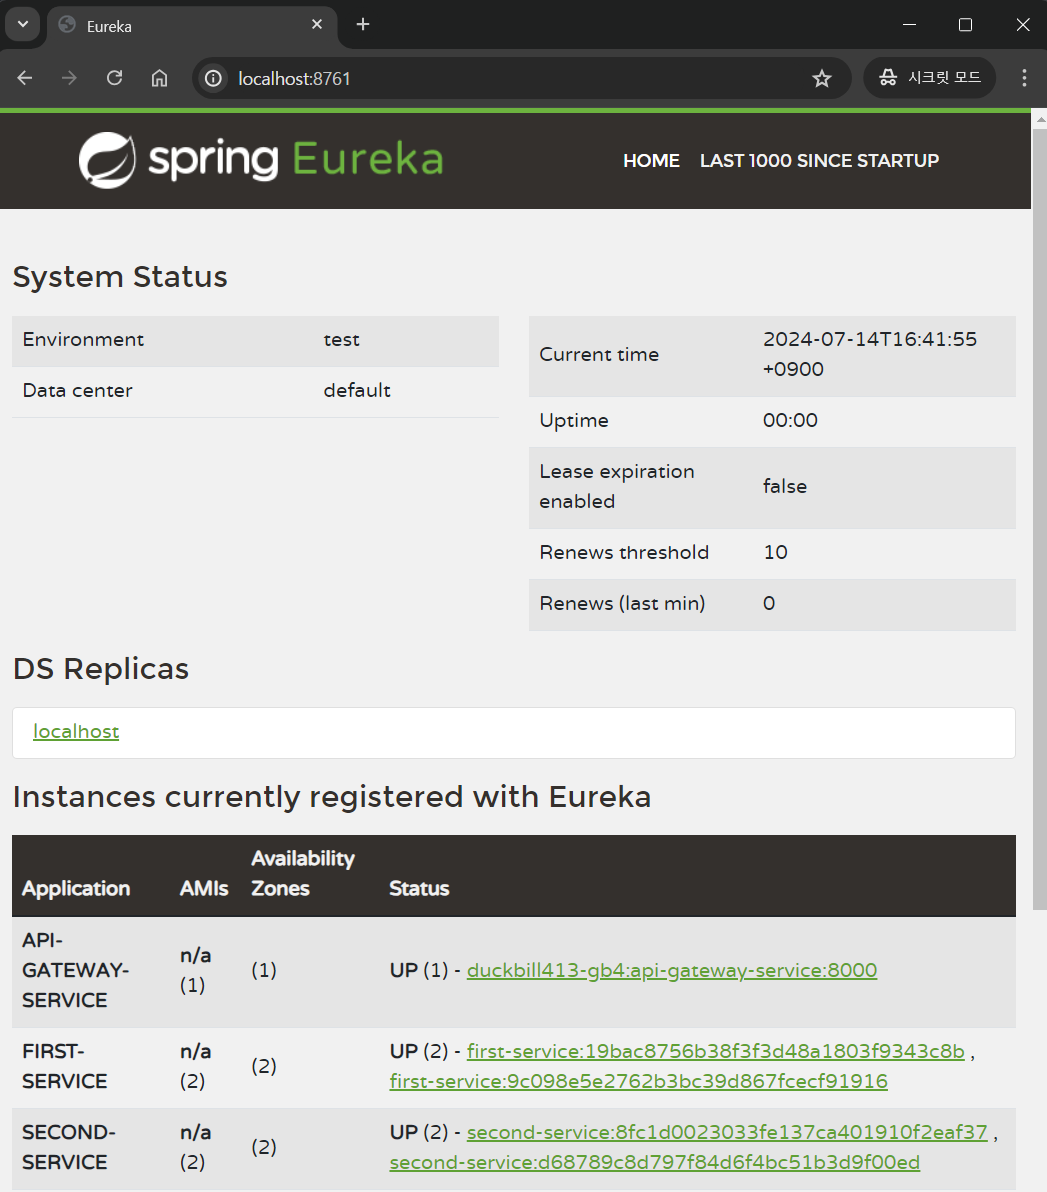Open second-service:d68789c8d797f84d6f4bc51b3d9f00ed link
This screenshot has height=1192, width=1047.
[x=655, y=1162]
